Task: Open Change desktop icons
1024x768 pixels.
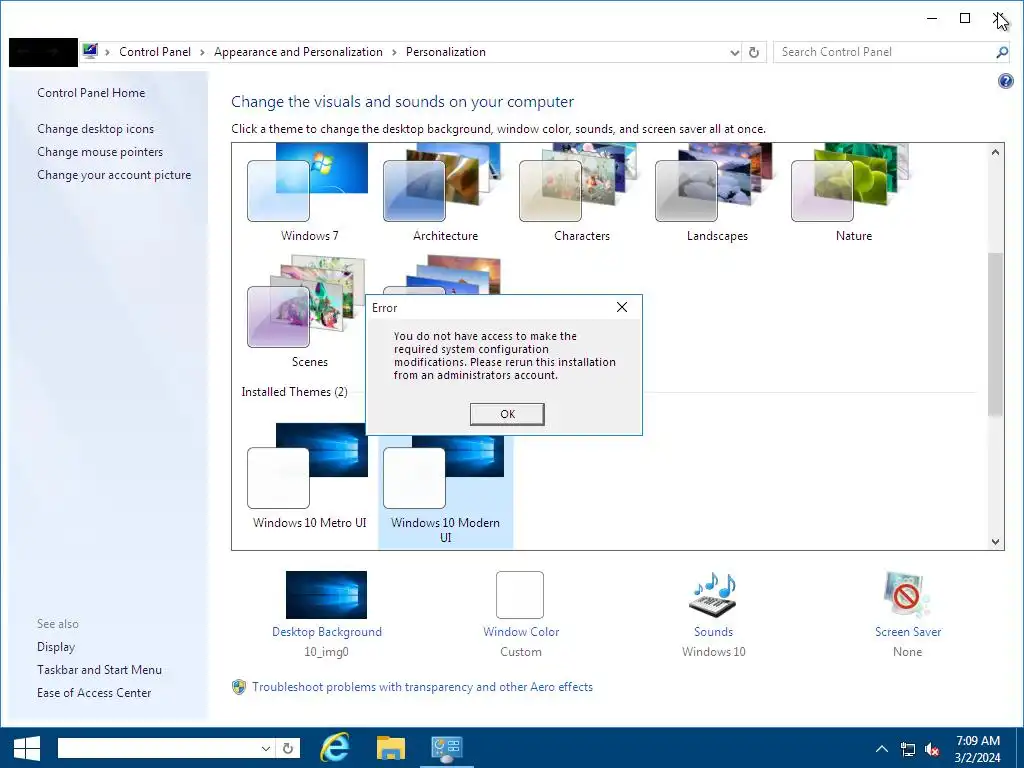Action: pyautogui.click(x=95, y=129)
